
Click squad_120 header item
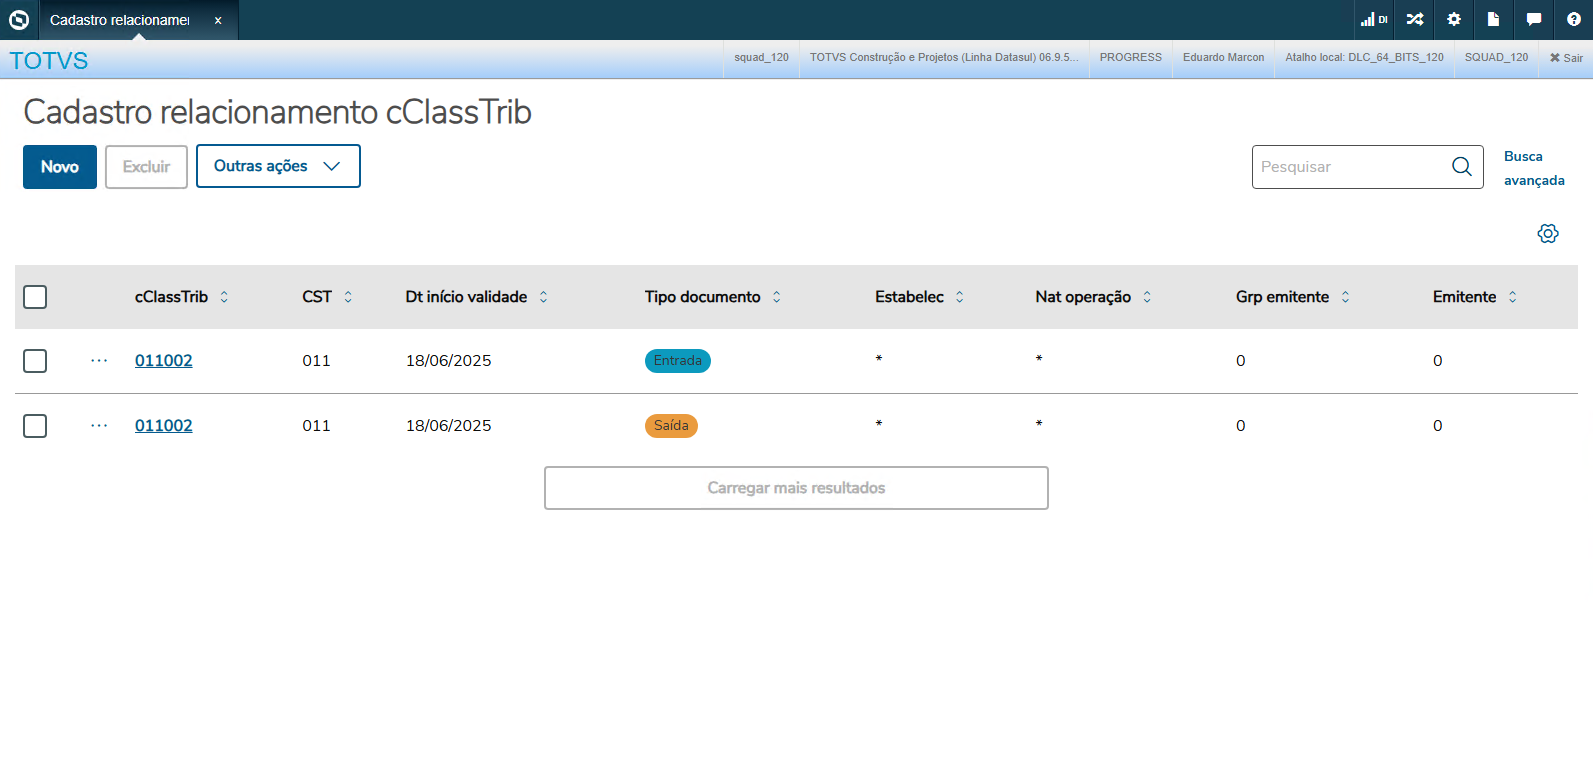761,58
